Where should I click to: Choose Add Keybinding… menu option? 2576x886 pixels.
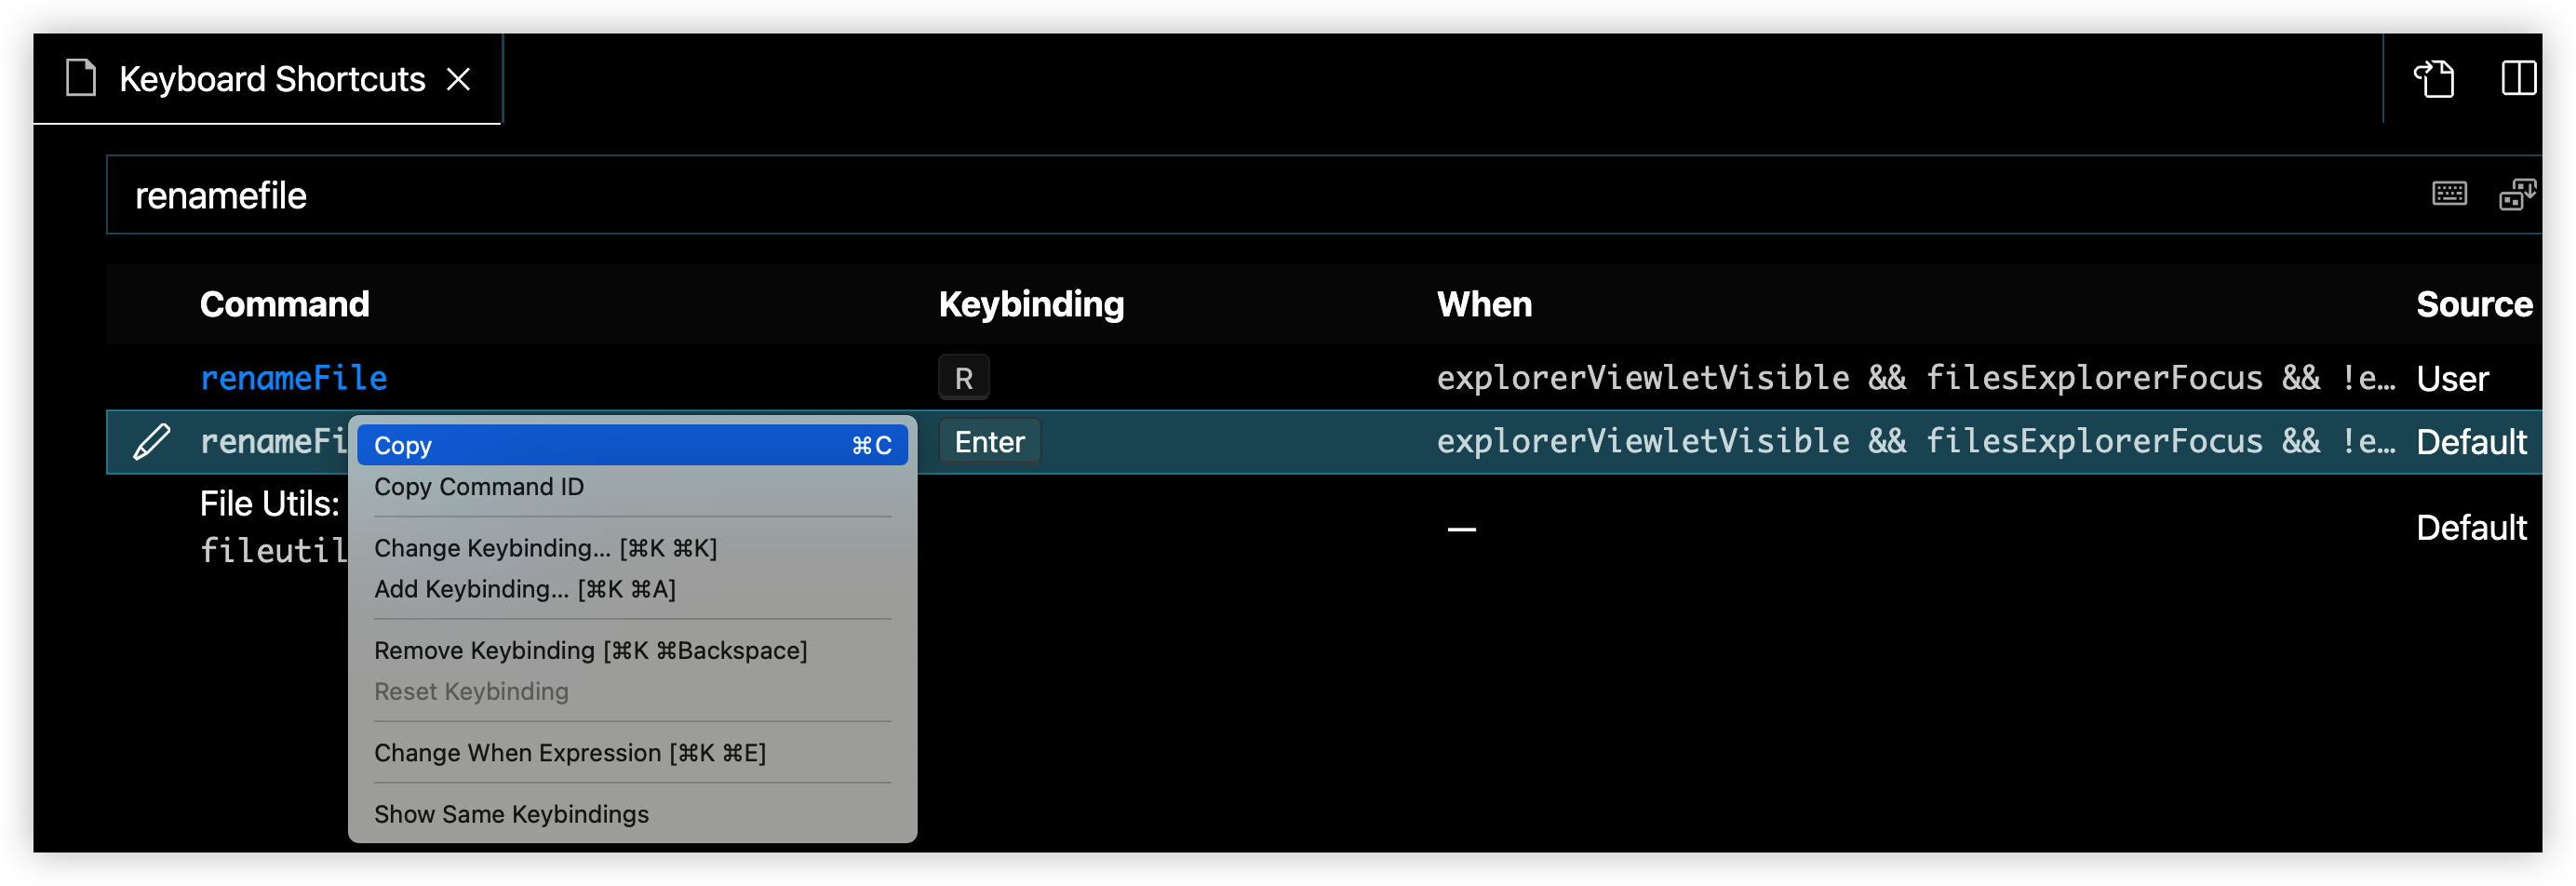pos(525,589)
